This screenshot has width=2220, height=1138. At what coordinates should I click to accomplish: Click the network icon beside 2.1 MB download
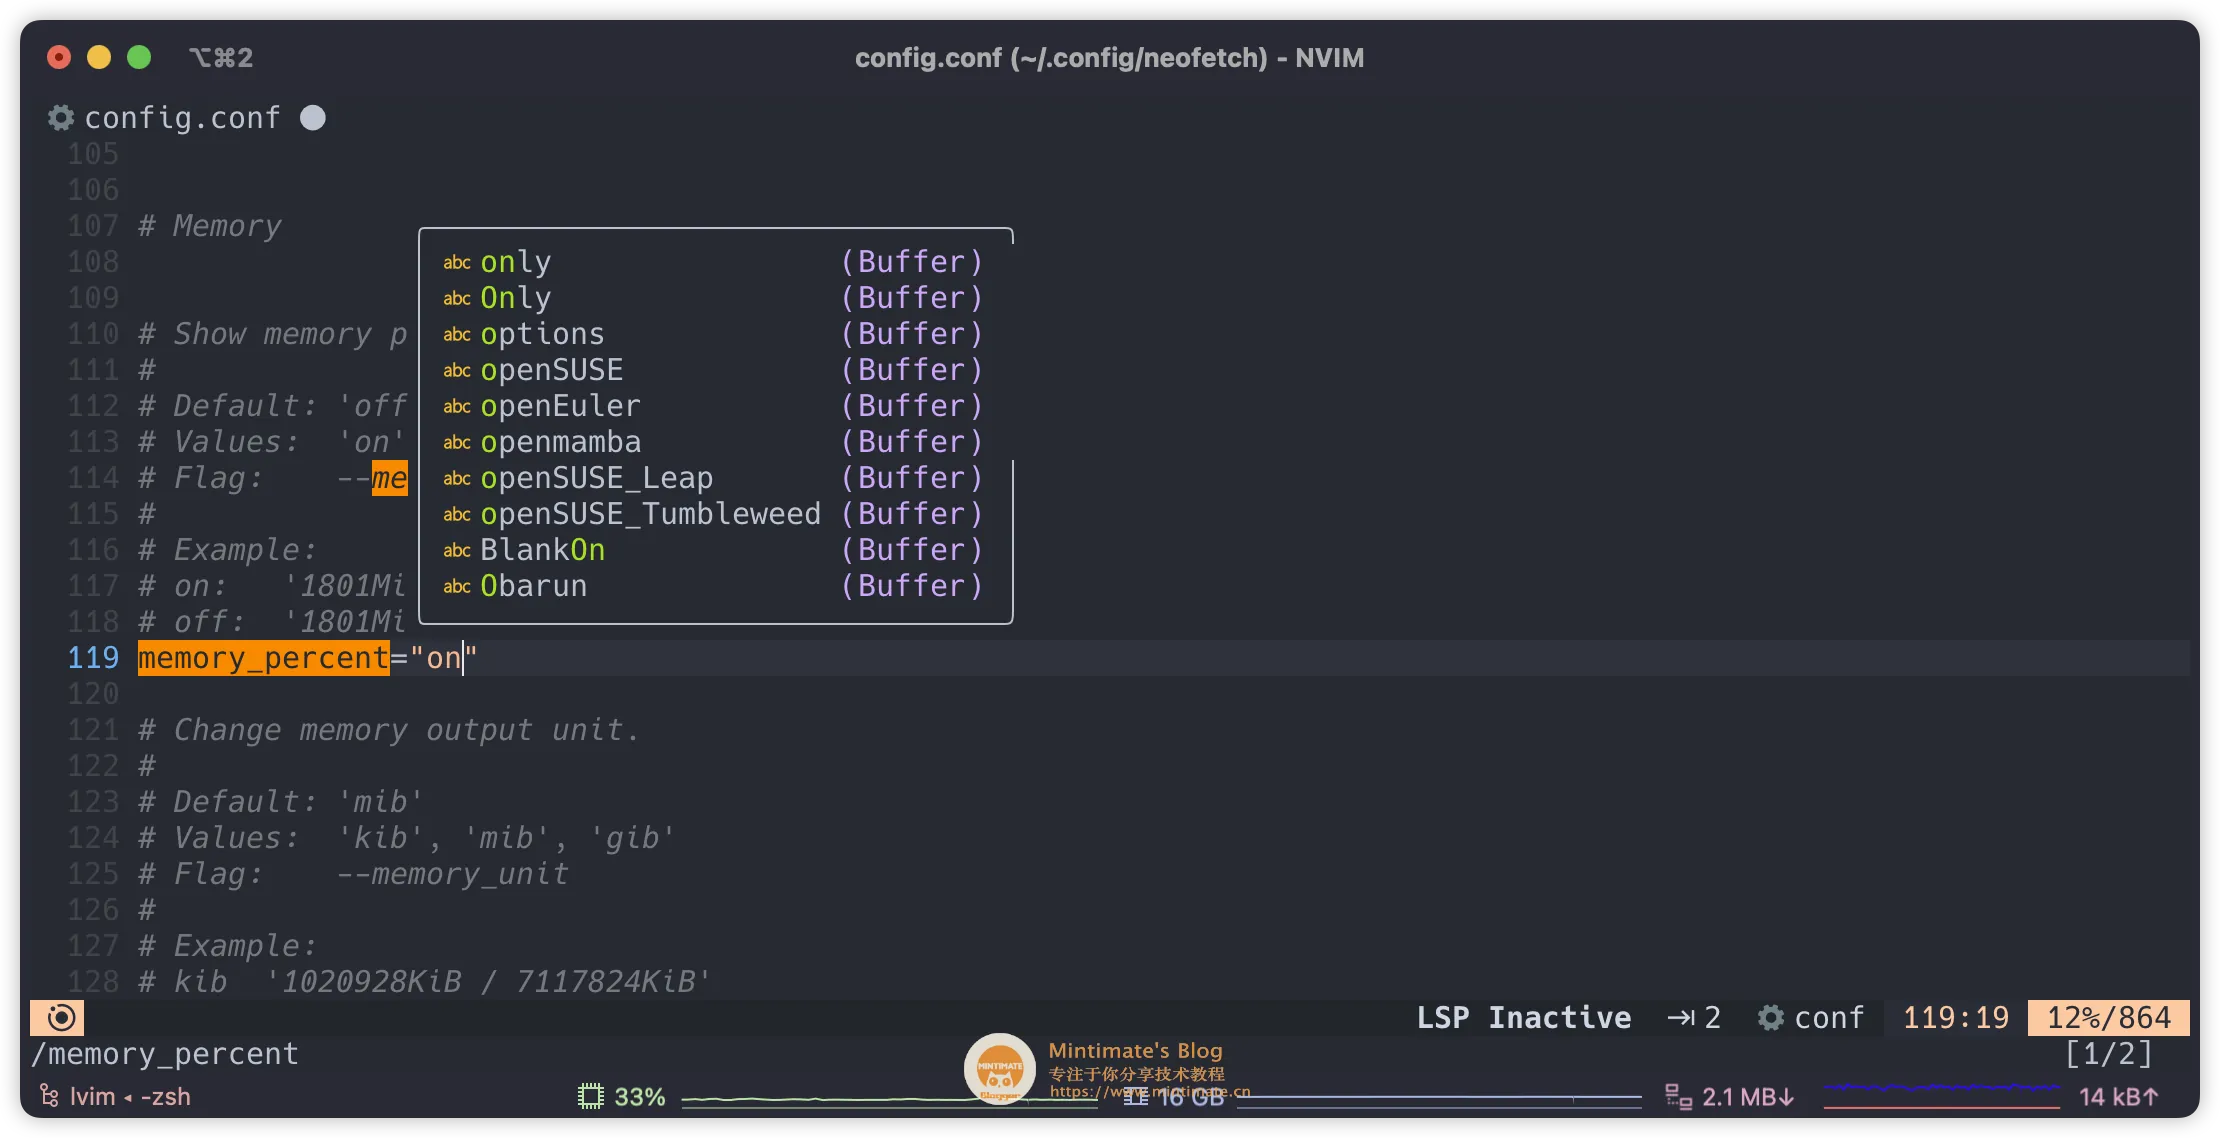pos(1678,1097)
